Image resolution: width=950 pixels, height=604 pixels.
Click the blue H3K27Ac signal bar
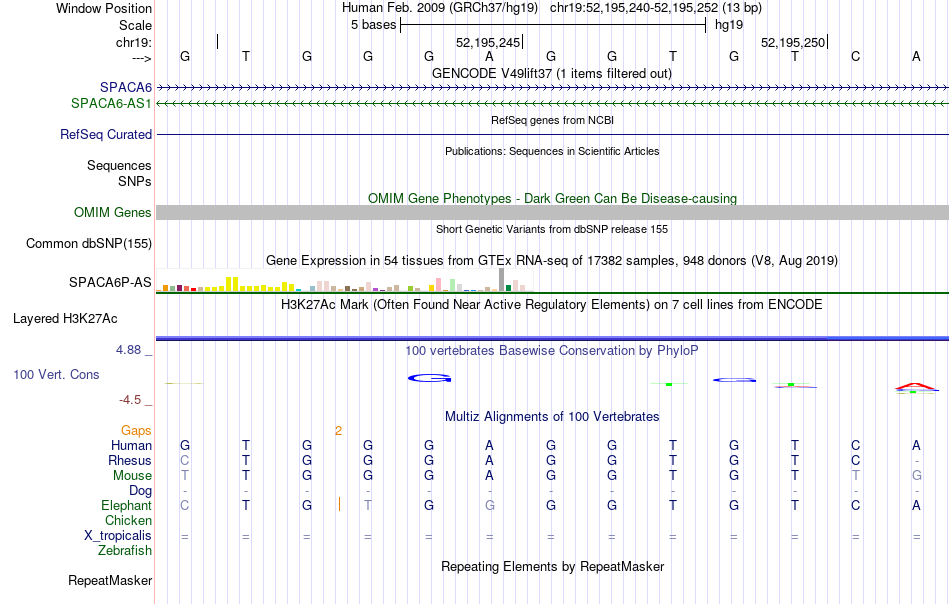552,338
